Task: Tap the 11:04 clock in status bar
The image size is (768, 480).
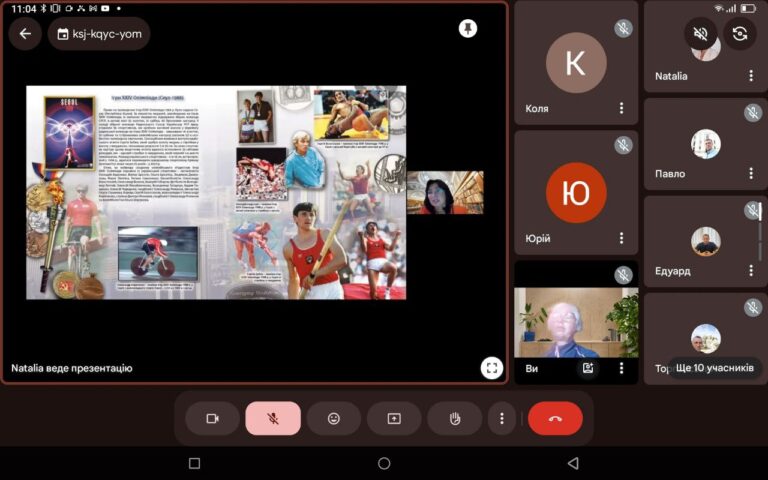Action: (x=24, y=9)
